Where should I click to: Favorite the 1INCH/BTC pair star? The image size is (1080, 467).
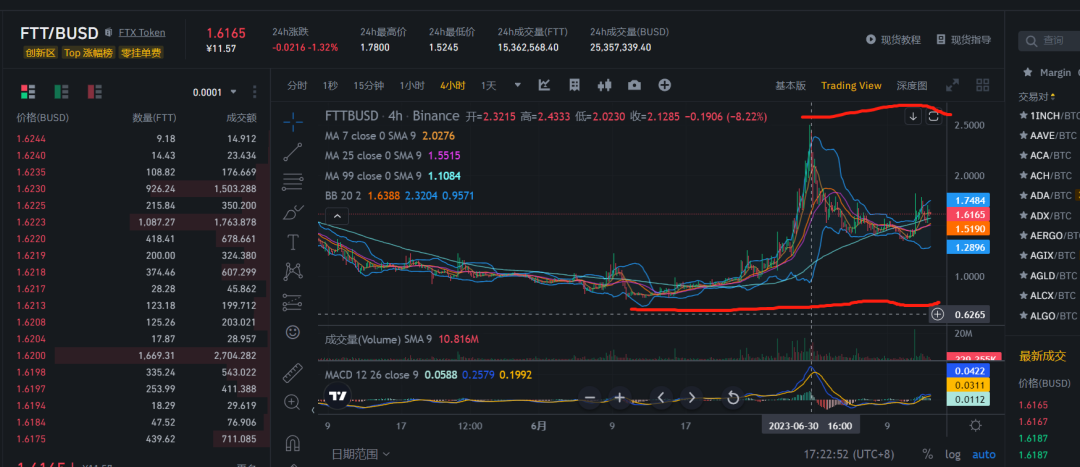pyautogui.click(x=1025, y=115)
